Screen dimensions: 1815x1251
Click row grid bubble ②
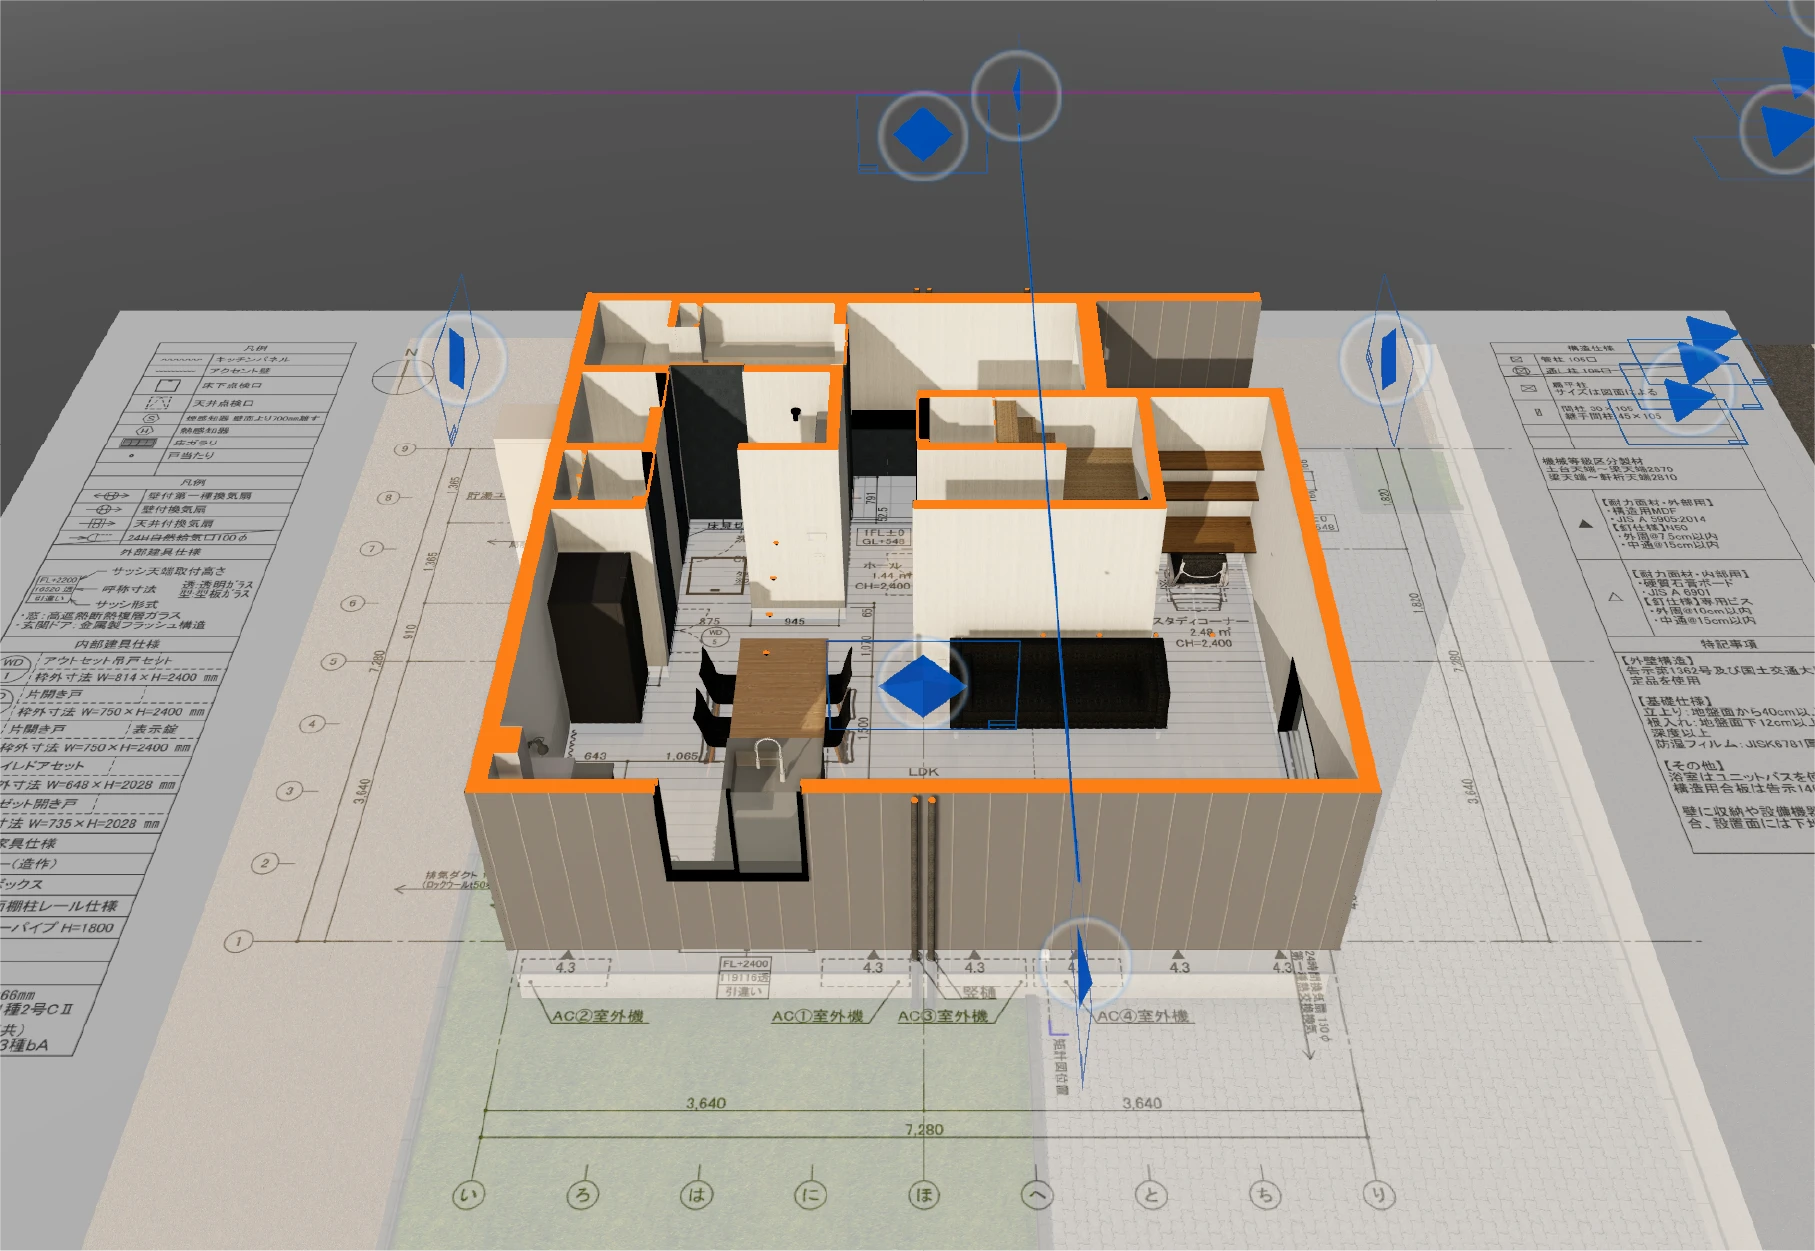[x=265, y=863]
